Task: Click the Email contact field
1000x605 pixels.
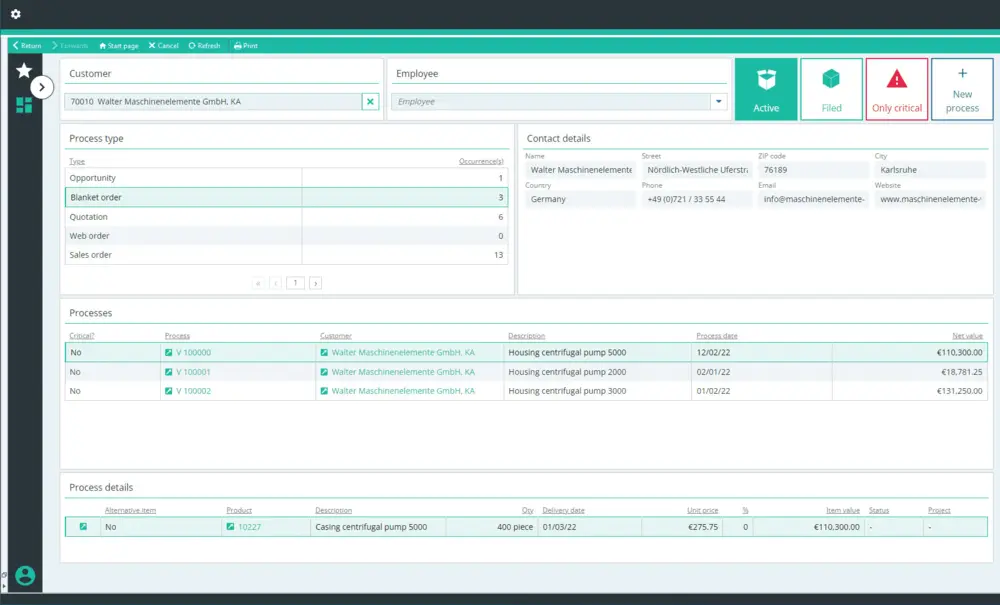Action: [813, 199]
